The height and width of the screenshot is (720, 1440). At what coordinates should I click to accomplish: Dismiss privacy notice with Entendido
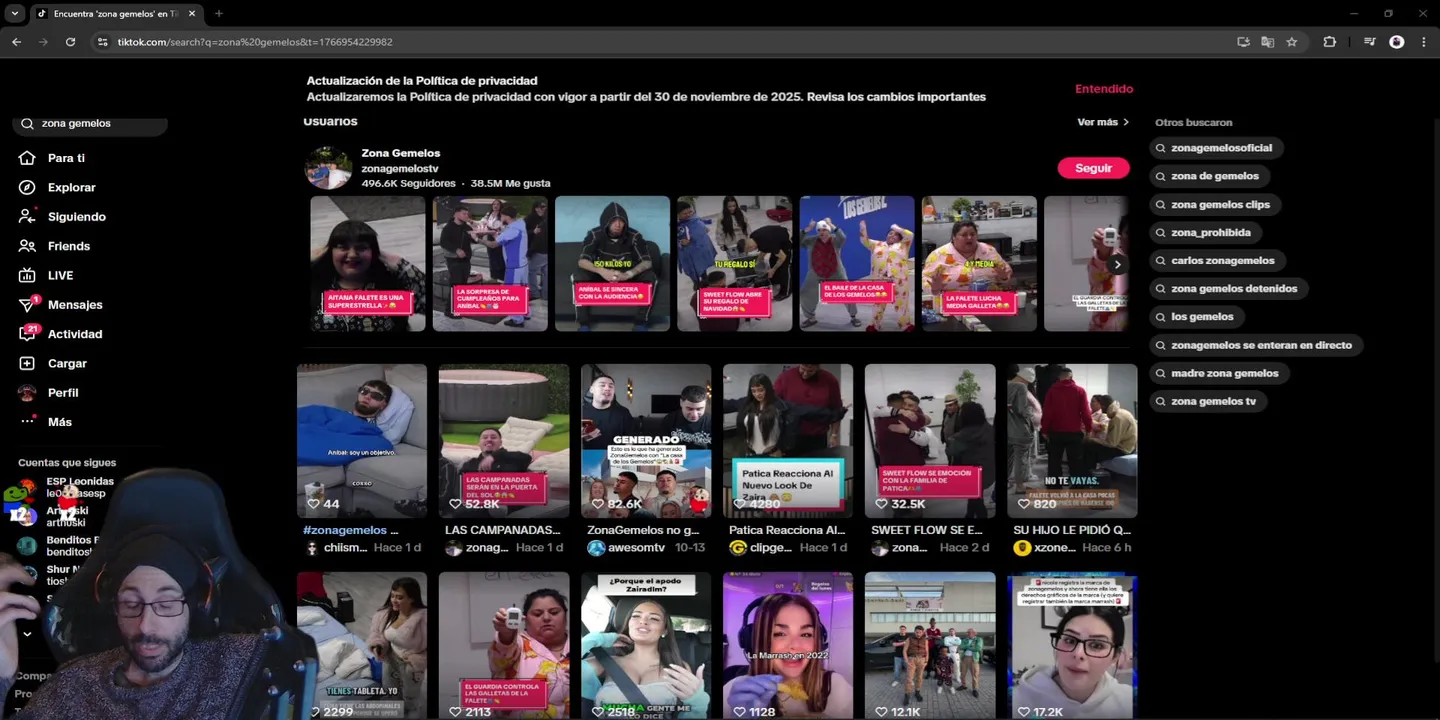1104,89
